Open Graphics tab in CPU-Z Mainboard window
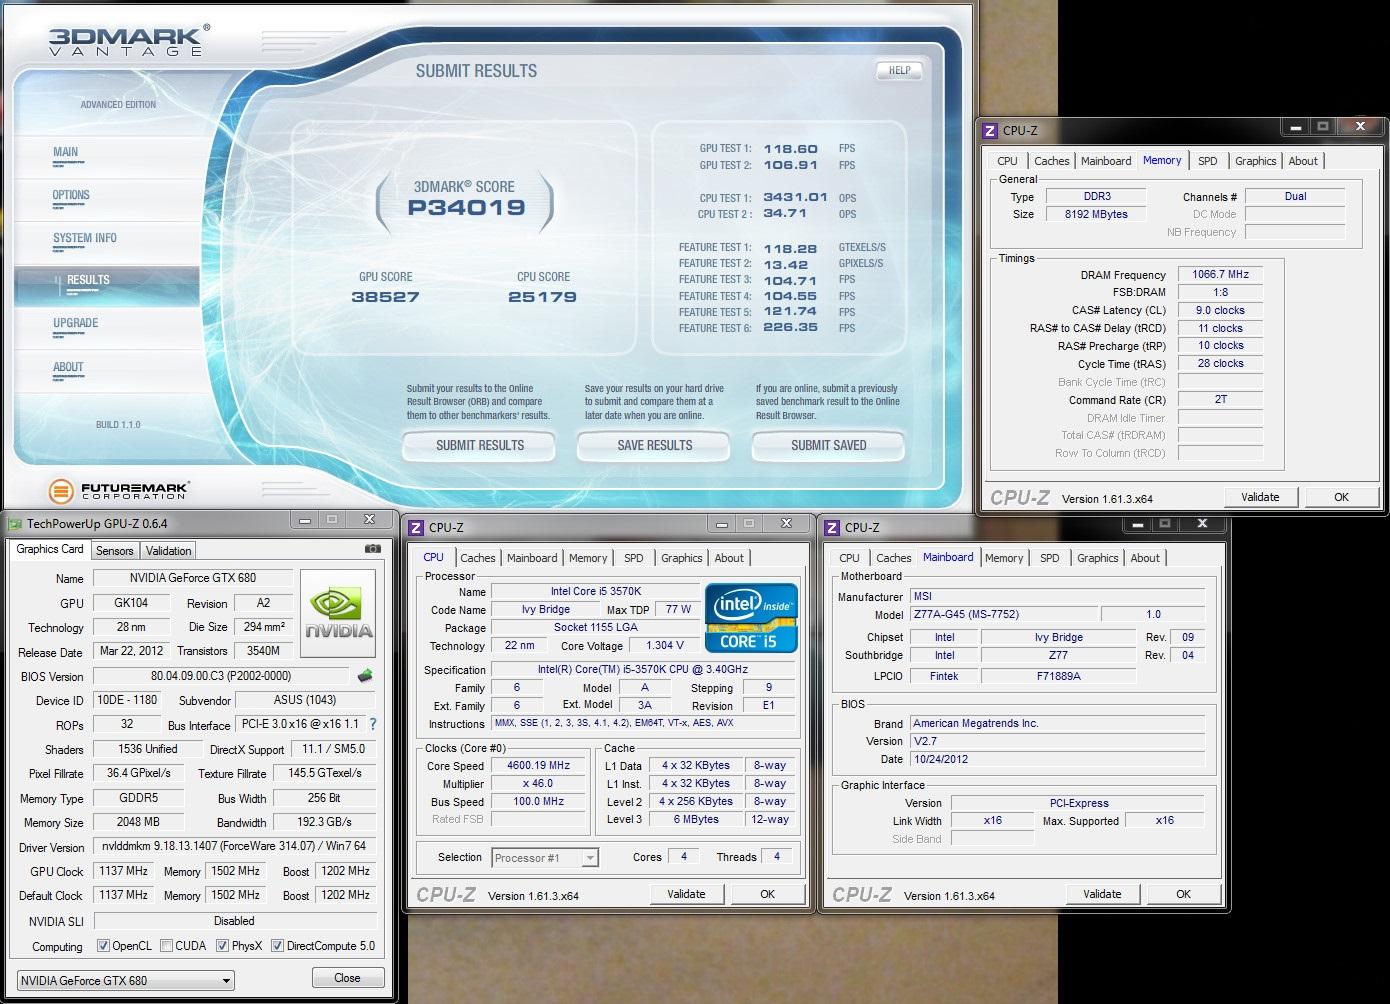The width and height of the screenshot is (1390, 1004). (1097, 558)
